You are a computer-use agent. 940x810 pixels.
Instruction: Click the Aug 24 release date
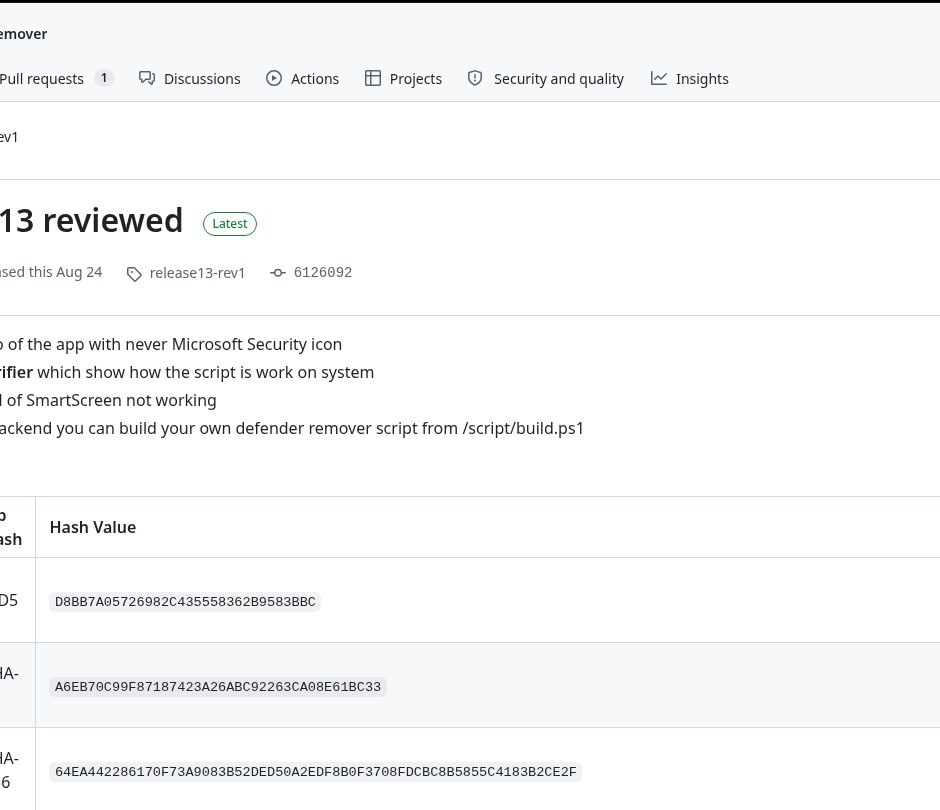tap(79, 272)
